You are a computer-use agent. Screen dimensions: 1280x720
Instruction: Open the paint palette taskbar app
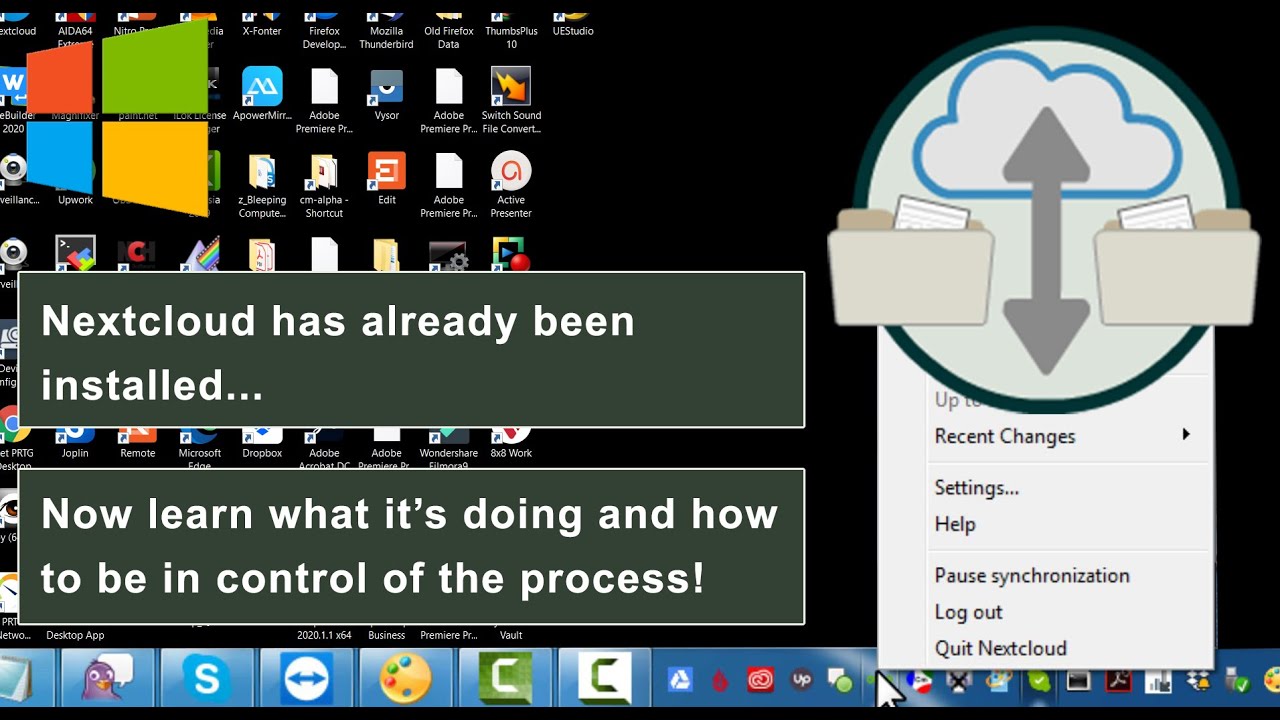coord(405,680)
